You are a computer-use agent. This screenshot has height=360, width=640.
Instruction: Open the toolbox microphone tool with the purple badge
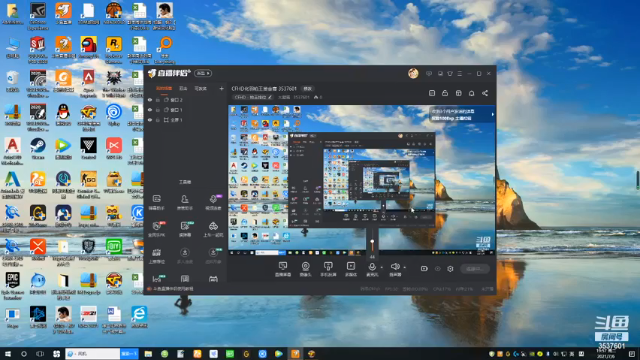(213, 202)
